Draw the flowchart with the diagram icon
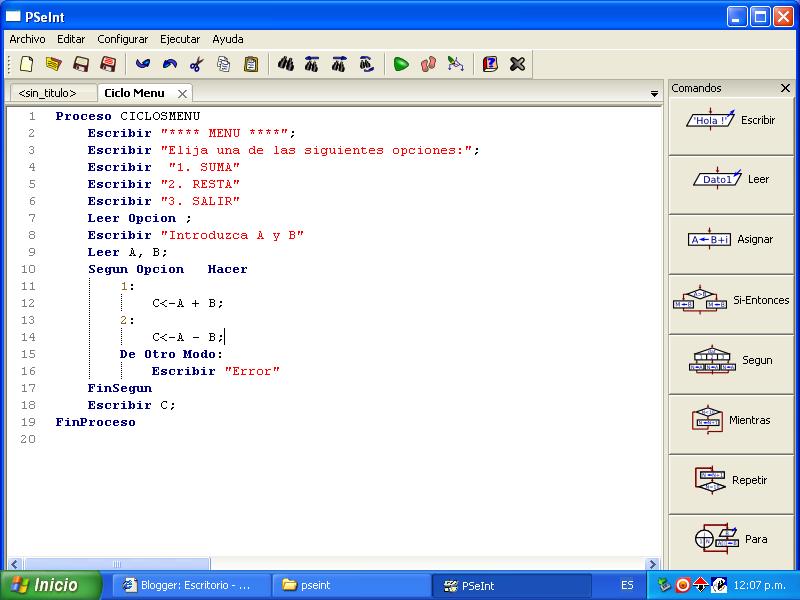This screenshot has width=800, height=600. 455,64
